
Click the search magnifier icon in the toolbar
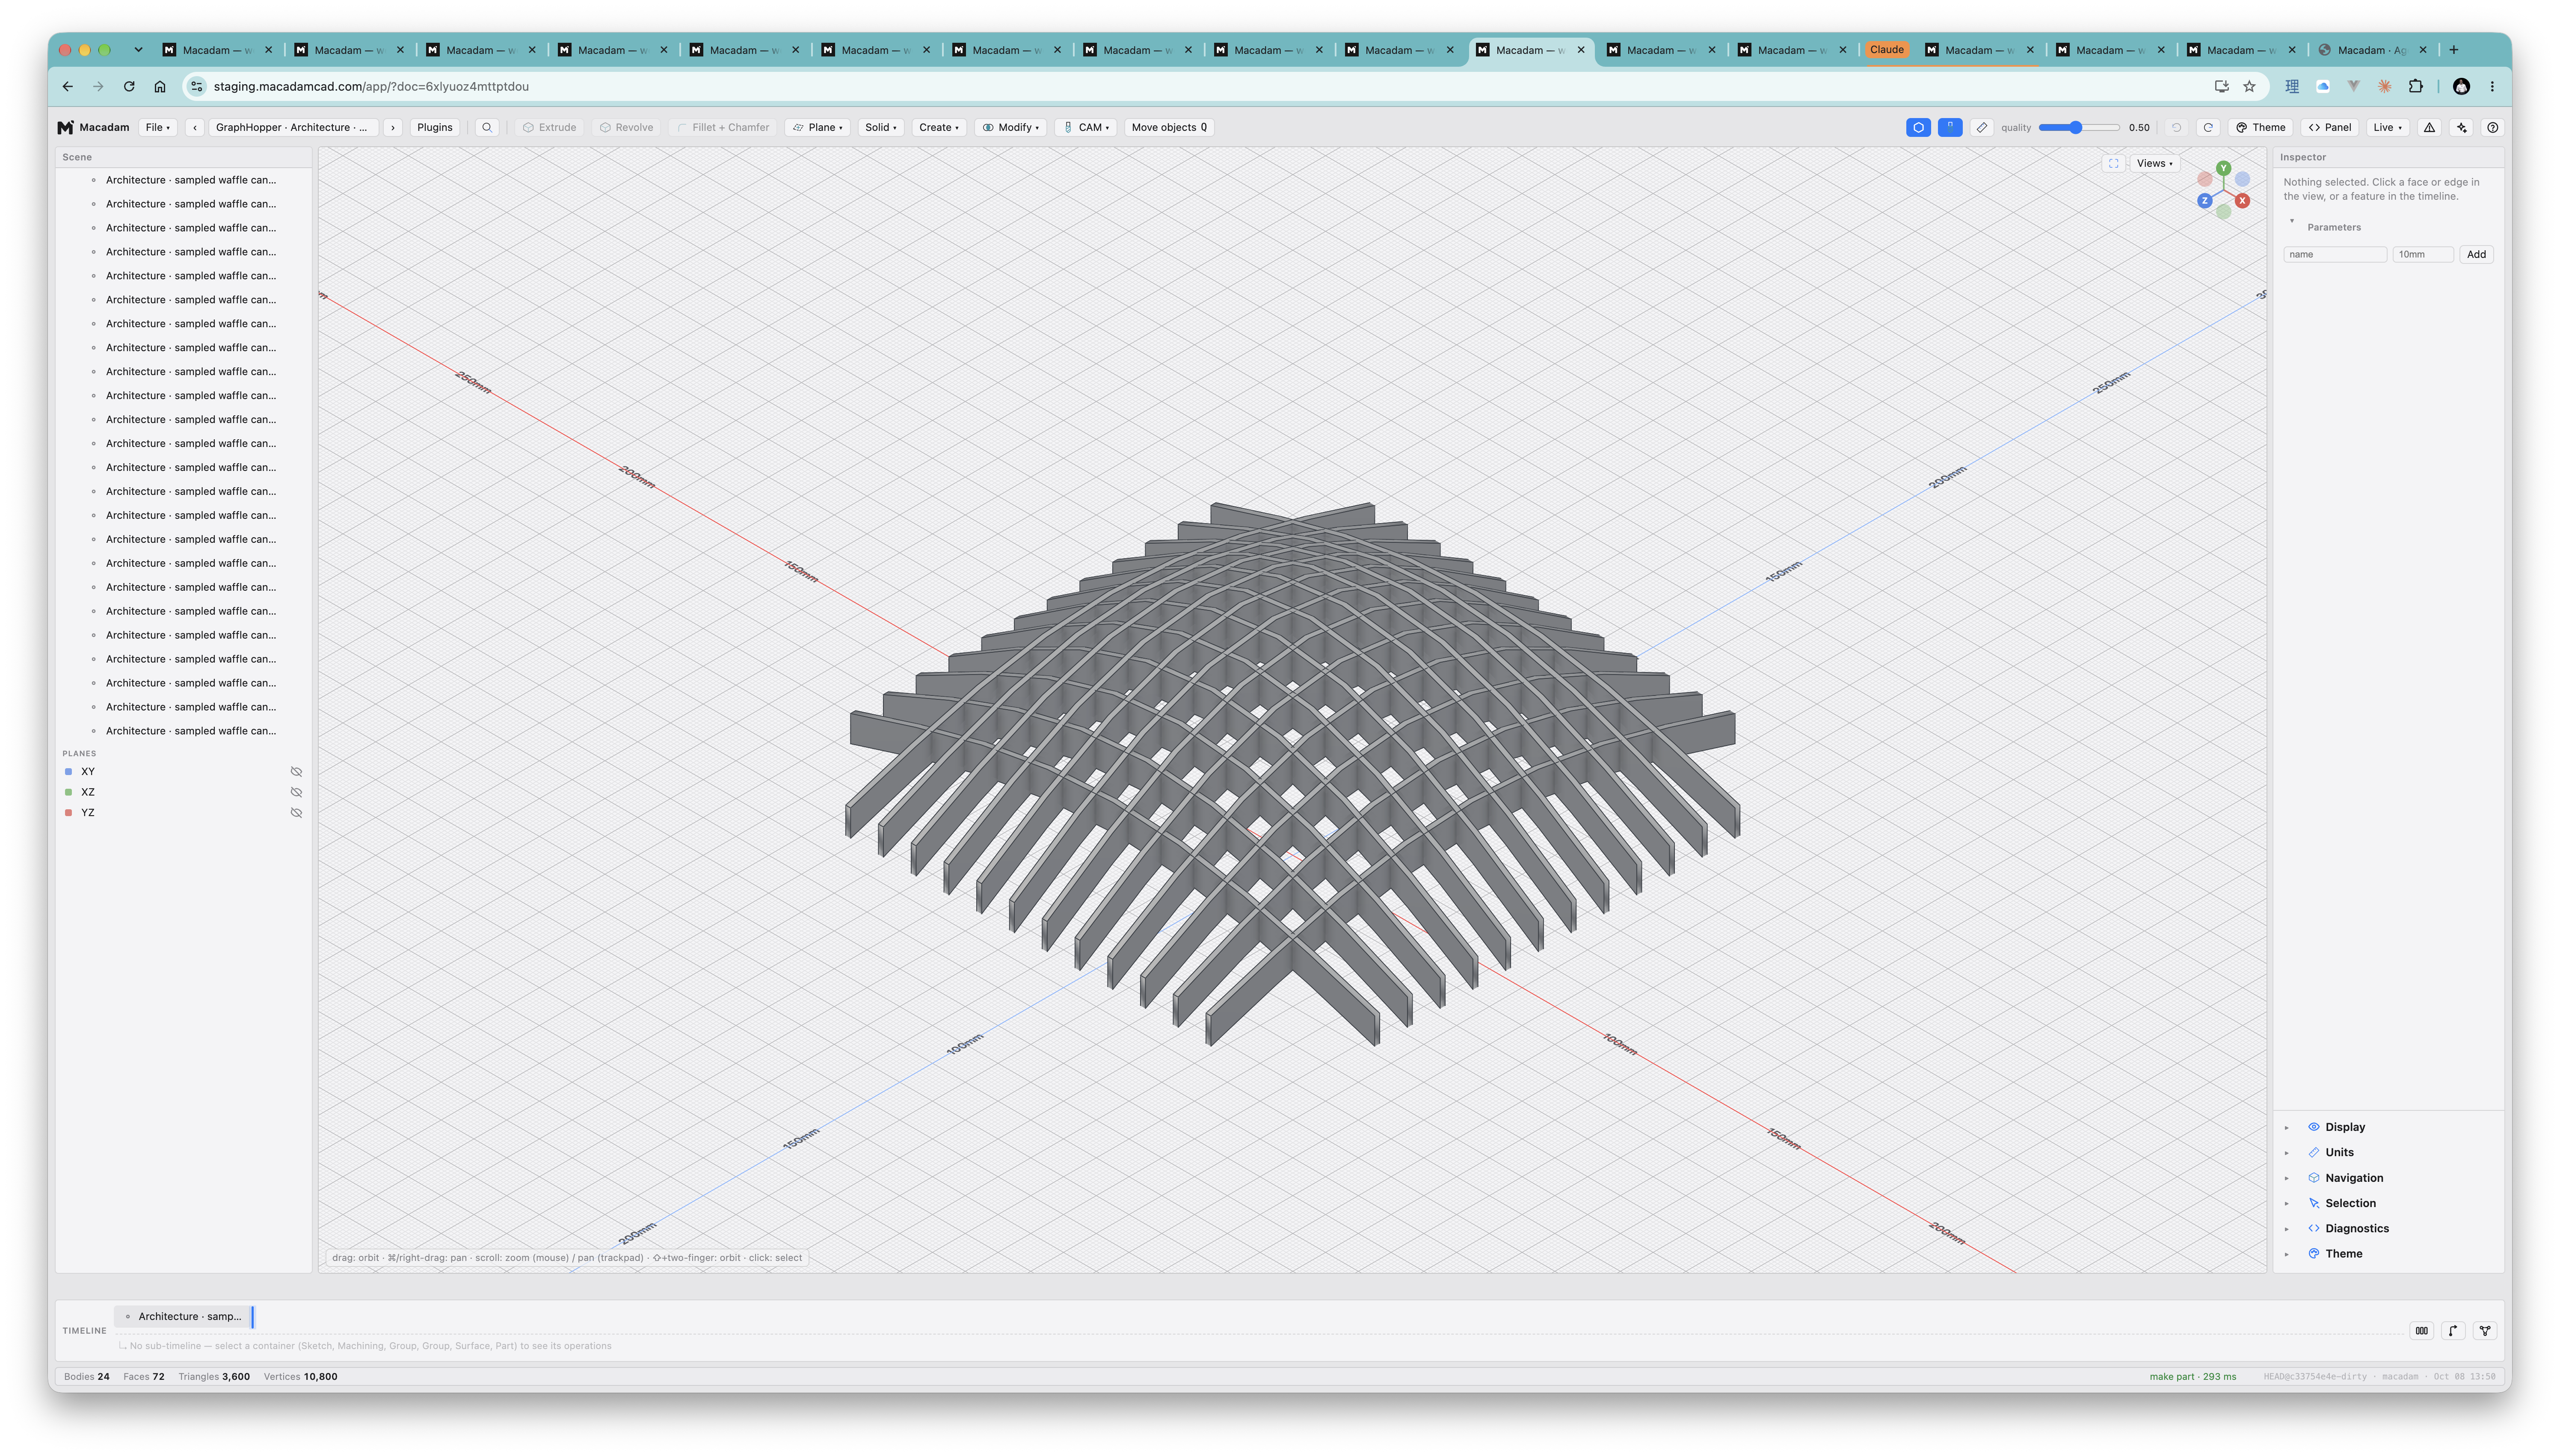[487, 127]
